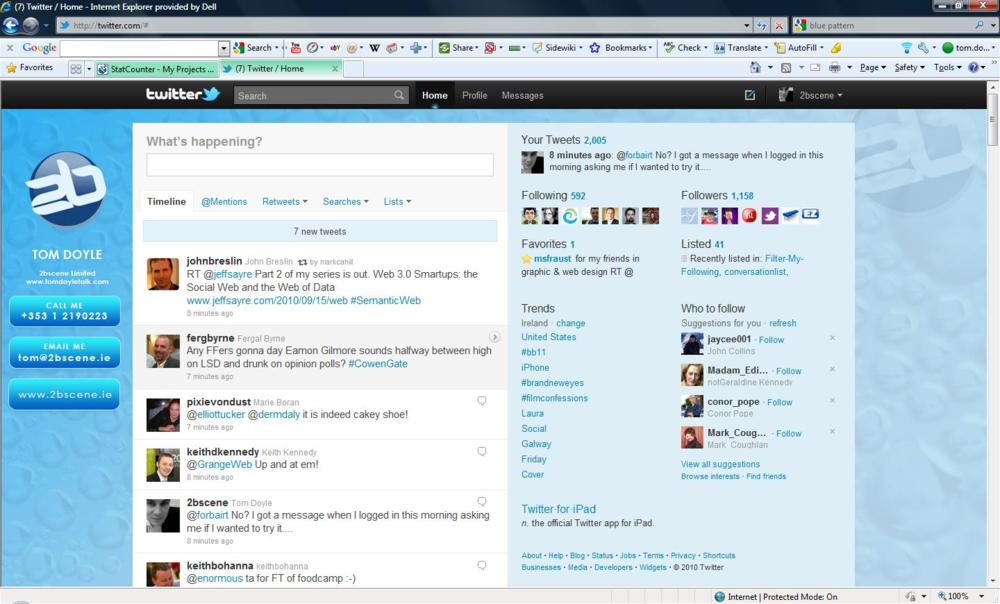Click the Google toolbar Bookmarks star

[595, 47]
